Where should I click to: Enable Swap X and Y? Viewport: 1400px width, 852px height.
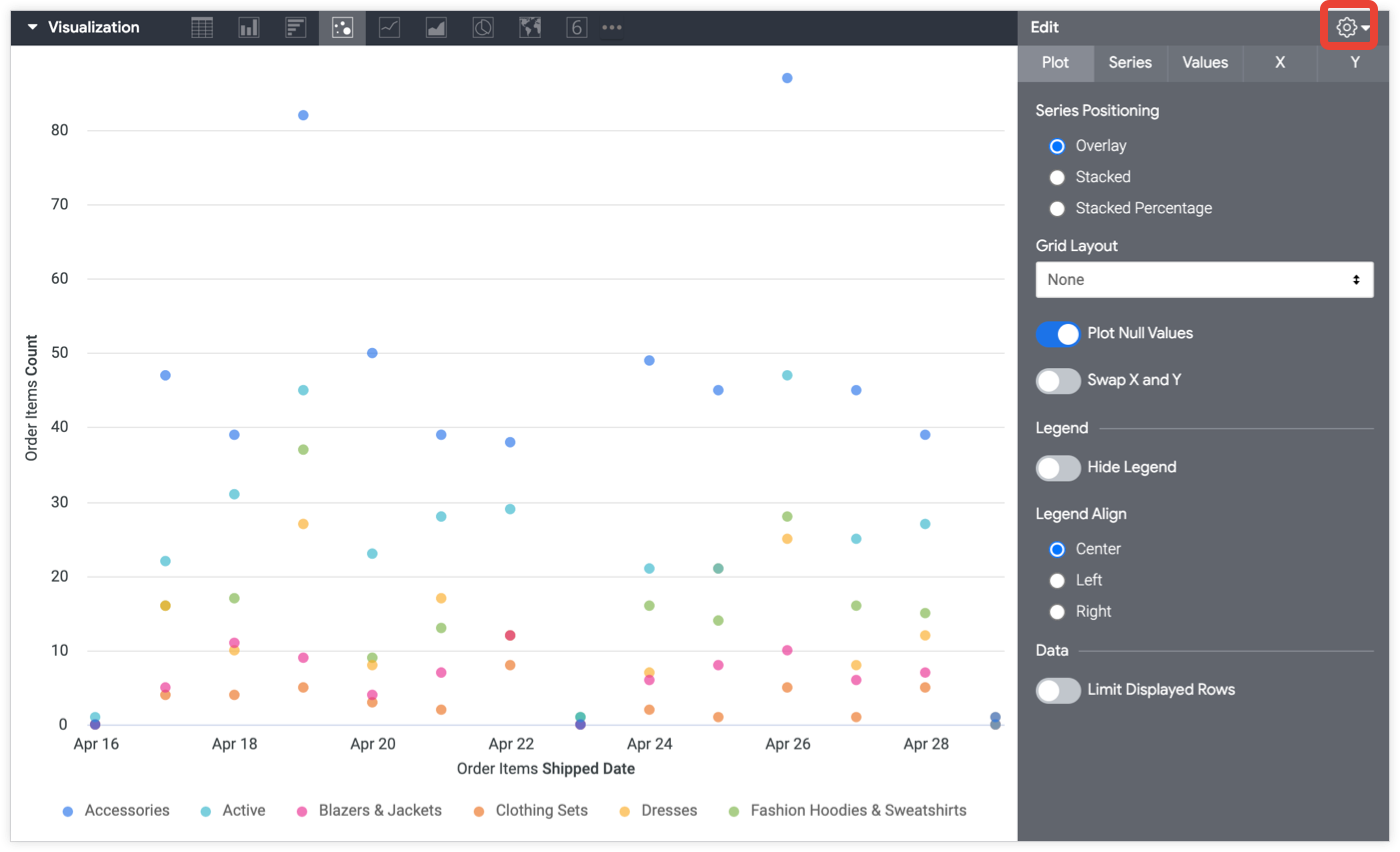[1058, 381]
